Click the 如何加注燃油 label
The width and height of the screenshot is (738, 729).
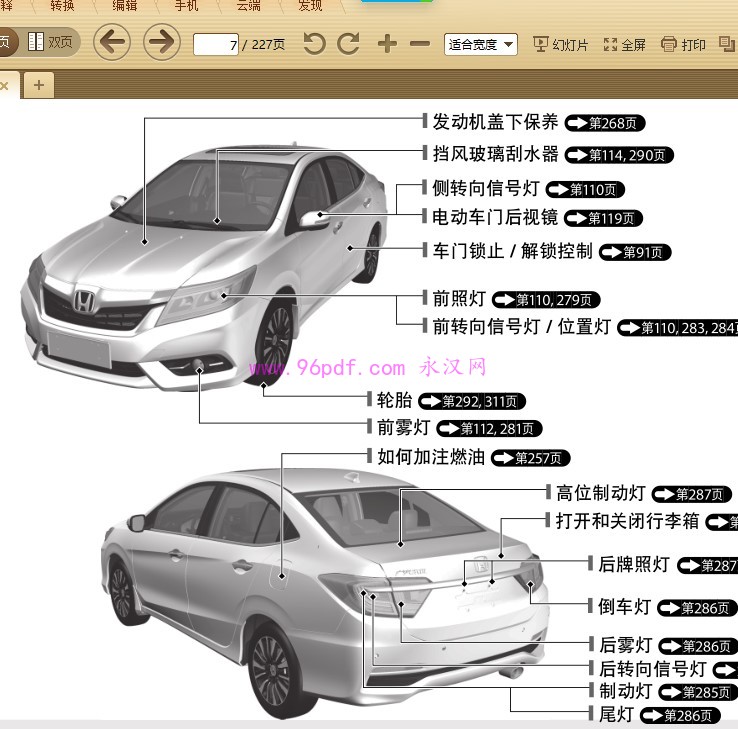pos(431,457)
